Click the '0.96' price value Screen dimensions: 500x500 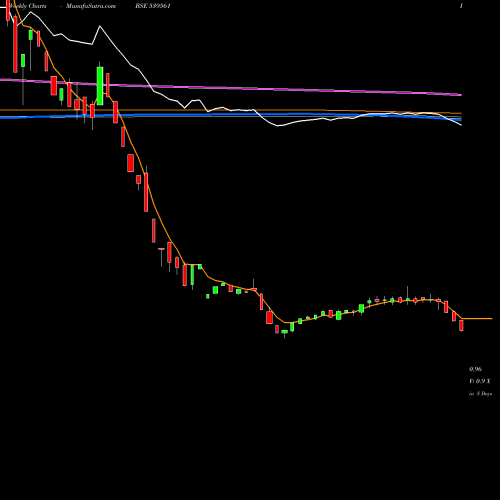pos(475,369)
